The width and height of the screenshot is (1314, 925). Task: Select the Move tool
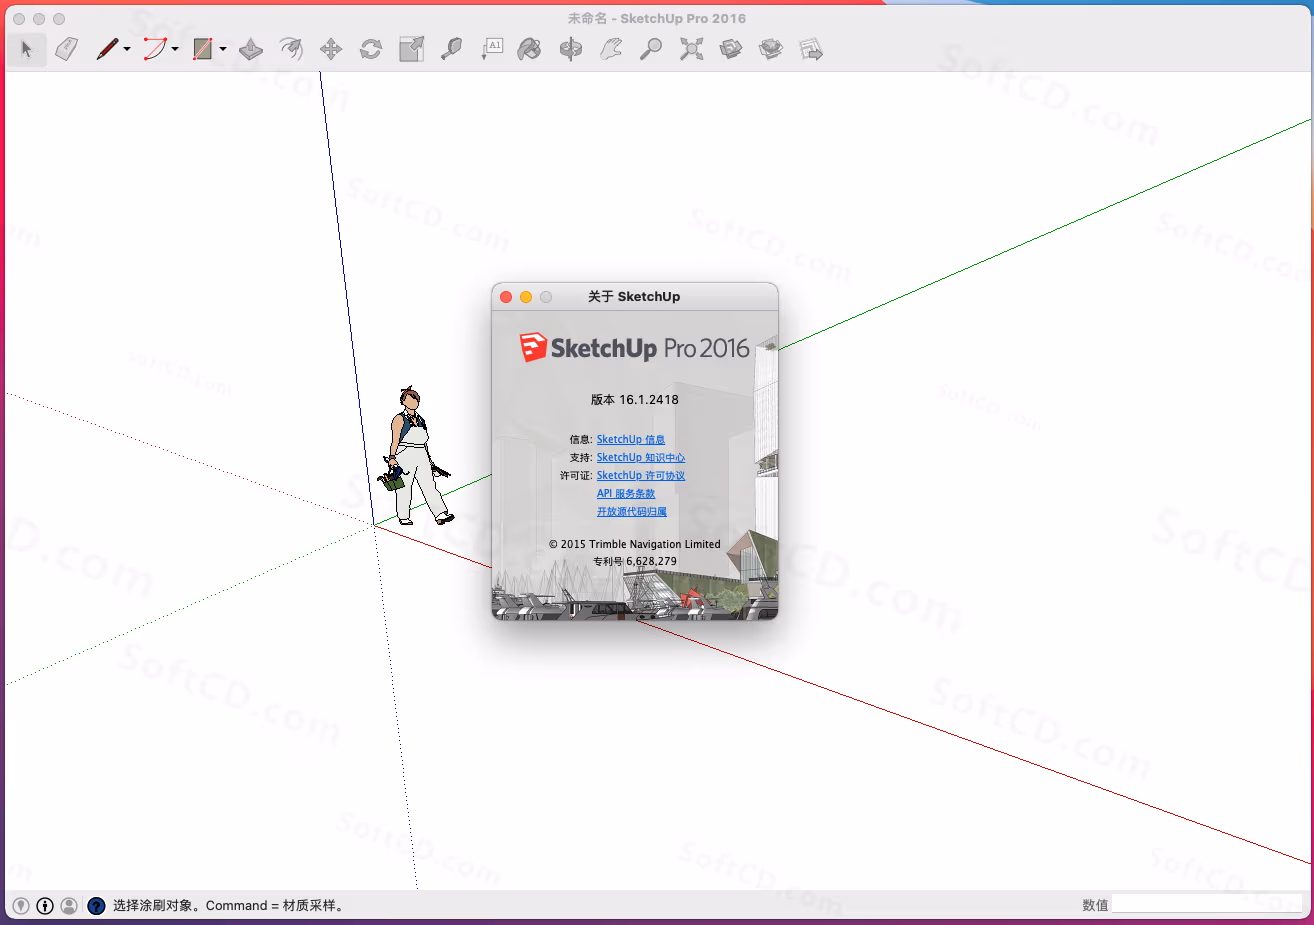(331, 49)
